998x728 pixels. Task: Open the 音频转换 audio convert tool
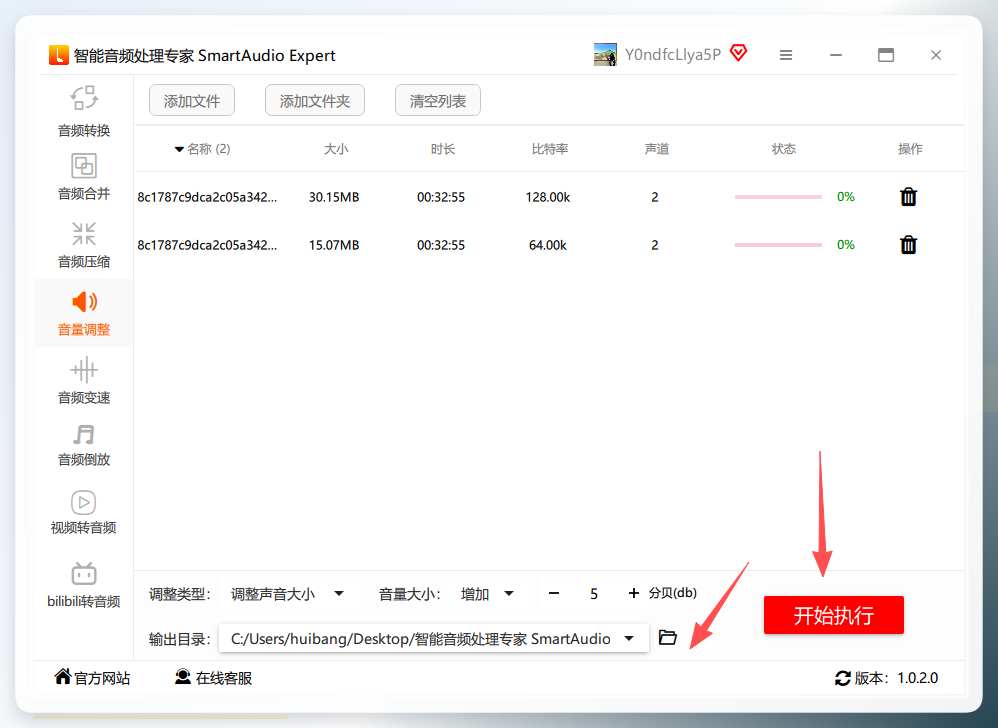coord(84,111)
